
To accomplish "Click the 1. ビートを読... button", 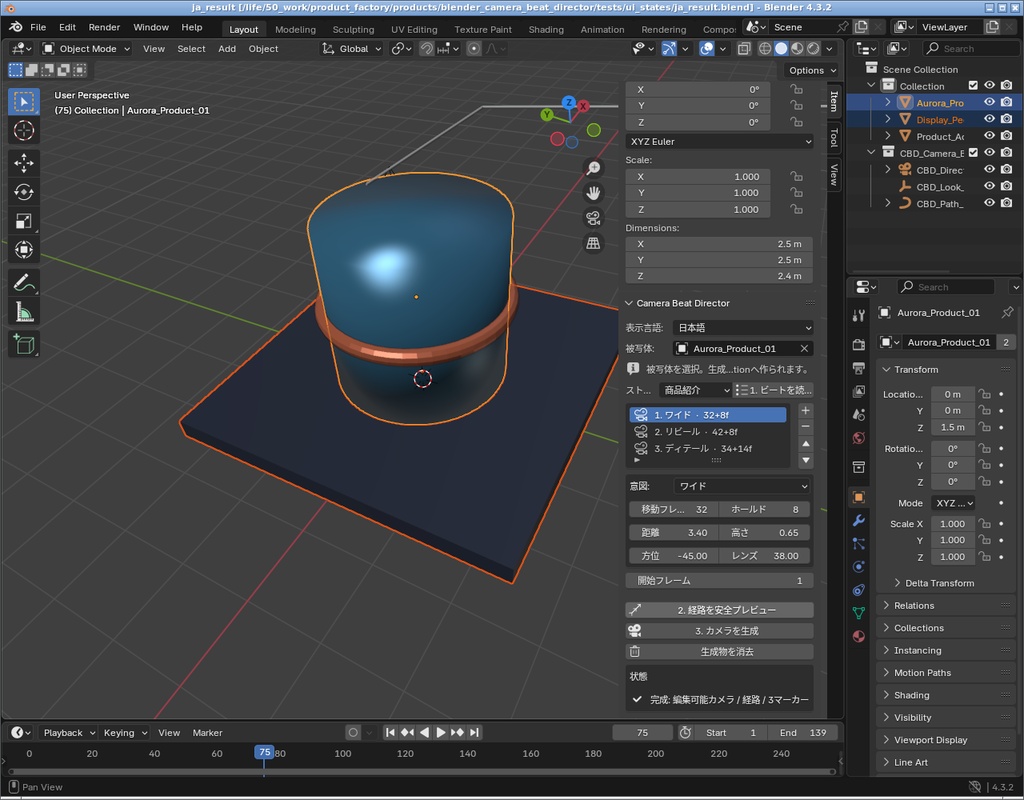I will (773, 390).
